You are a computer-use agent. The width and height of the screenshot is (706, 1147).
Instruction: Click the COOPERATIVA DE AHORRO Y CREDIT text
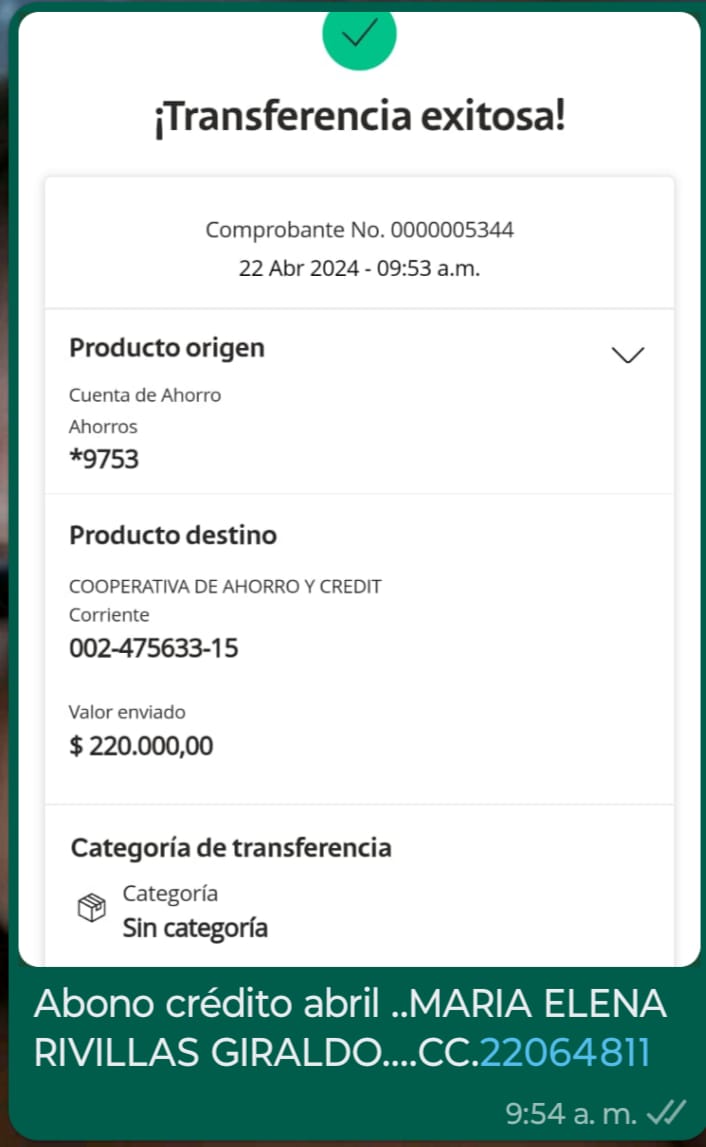tap(225, 587)
